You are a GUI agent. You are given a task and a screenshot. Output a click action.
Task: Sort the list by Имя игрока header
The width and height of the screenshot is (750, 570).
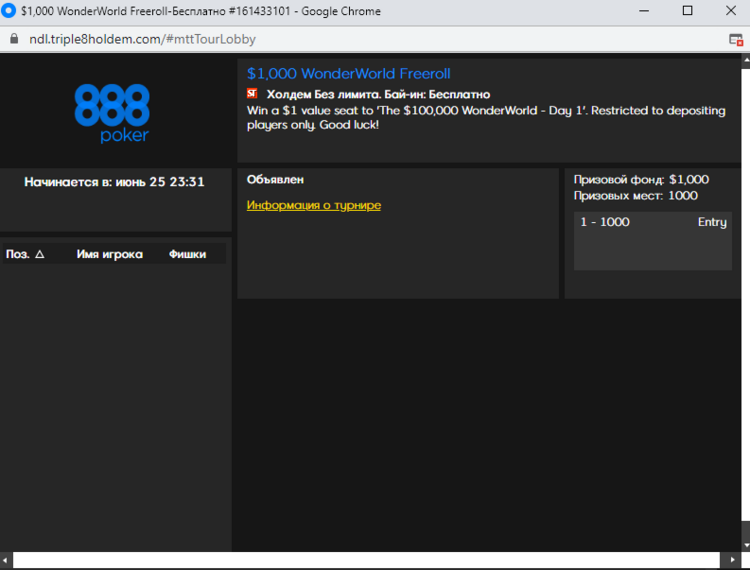pos(109,254)
